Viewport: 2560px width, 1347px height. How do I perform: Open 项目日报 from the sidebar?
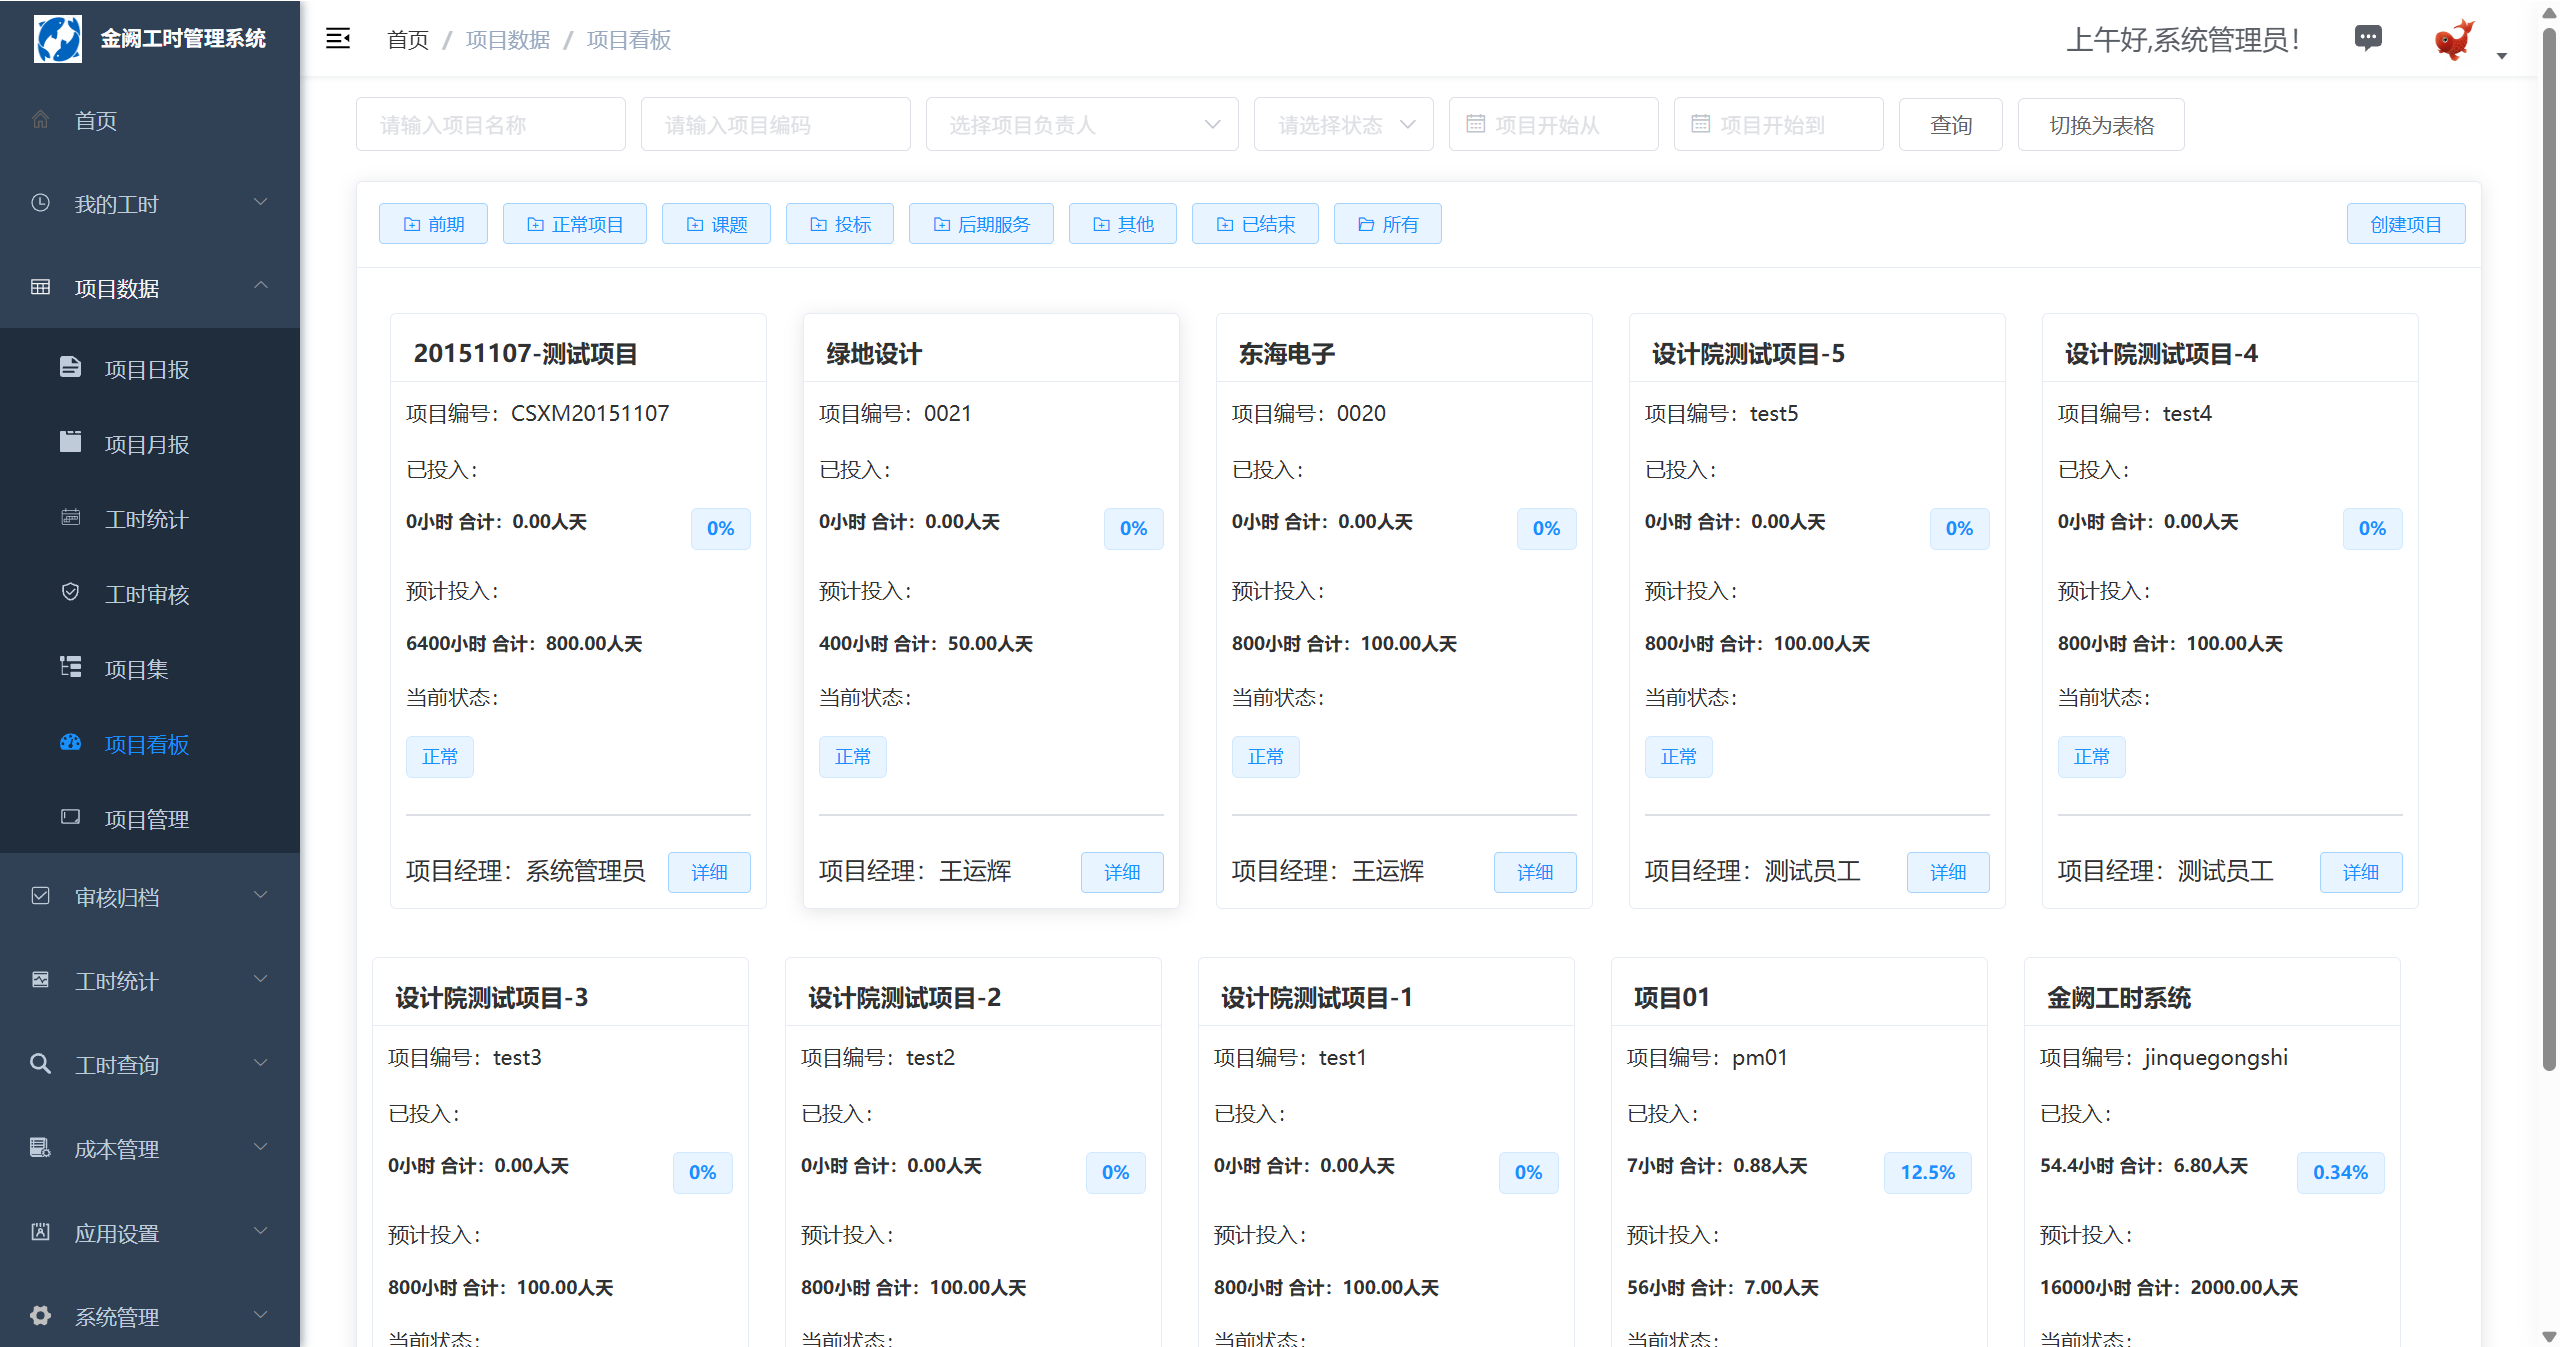point(146,370)
